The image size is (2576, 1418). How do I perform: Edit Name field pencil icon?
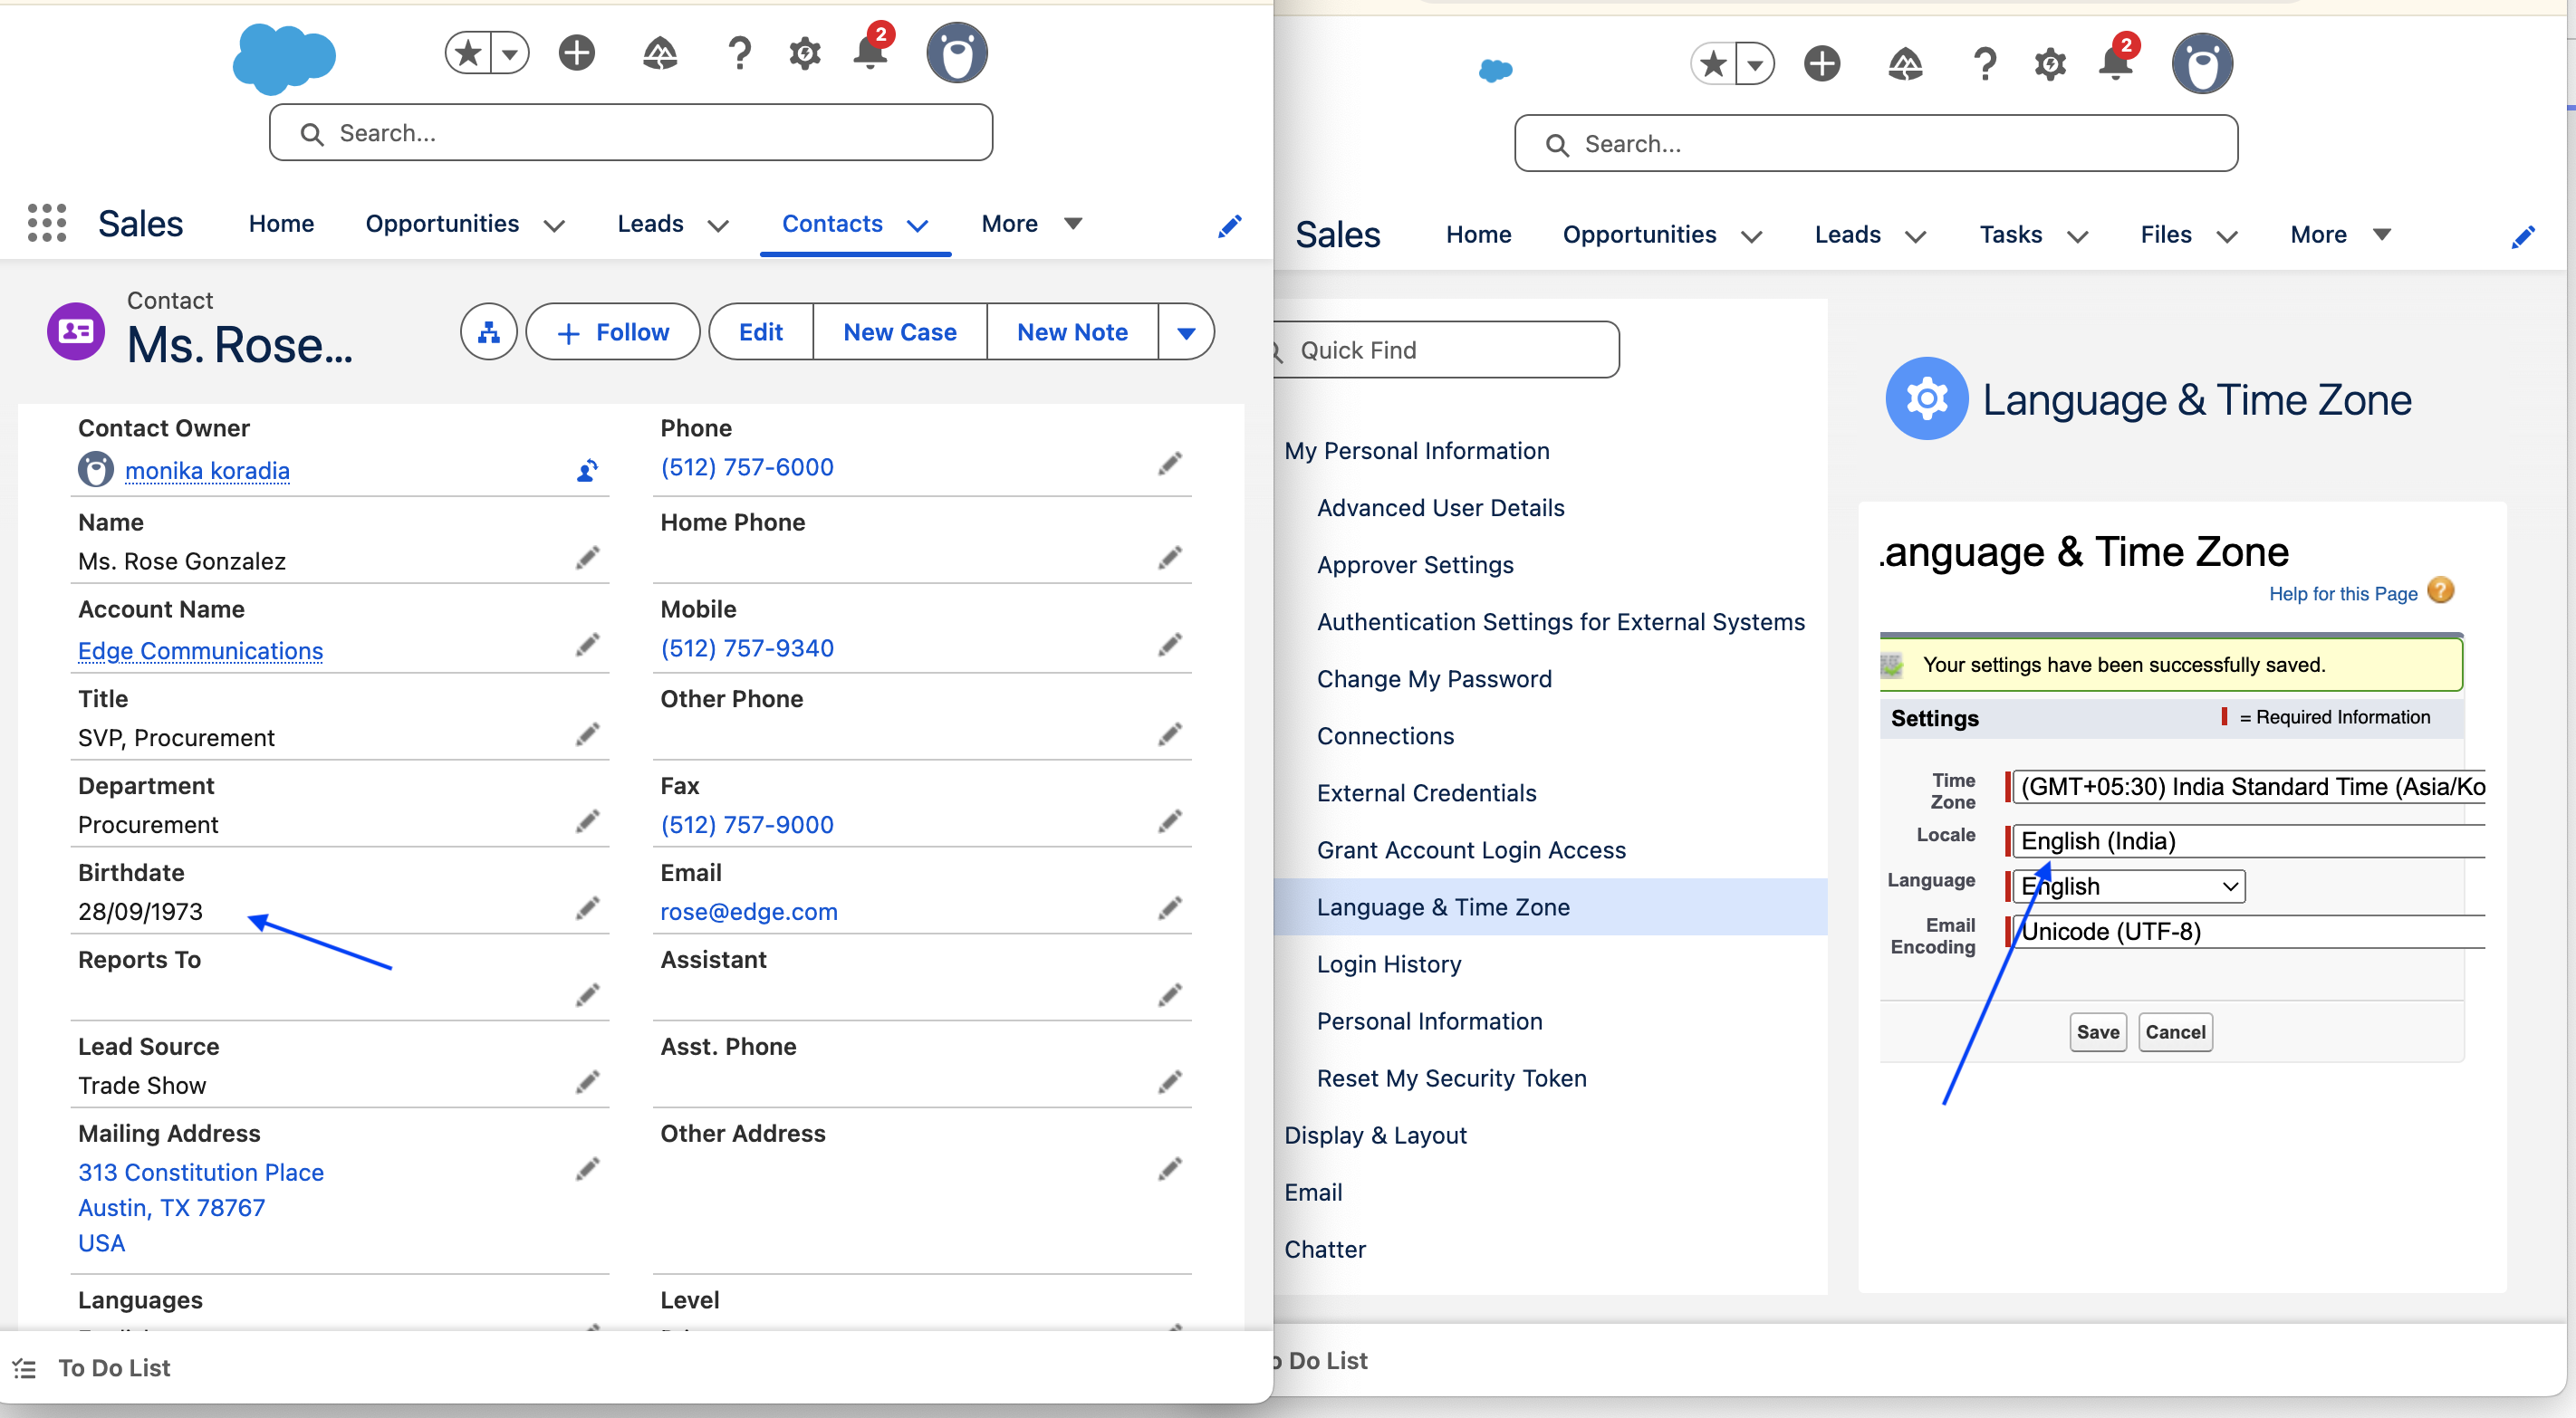[x=588, y=557]
